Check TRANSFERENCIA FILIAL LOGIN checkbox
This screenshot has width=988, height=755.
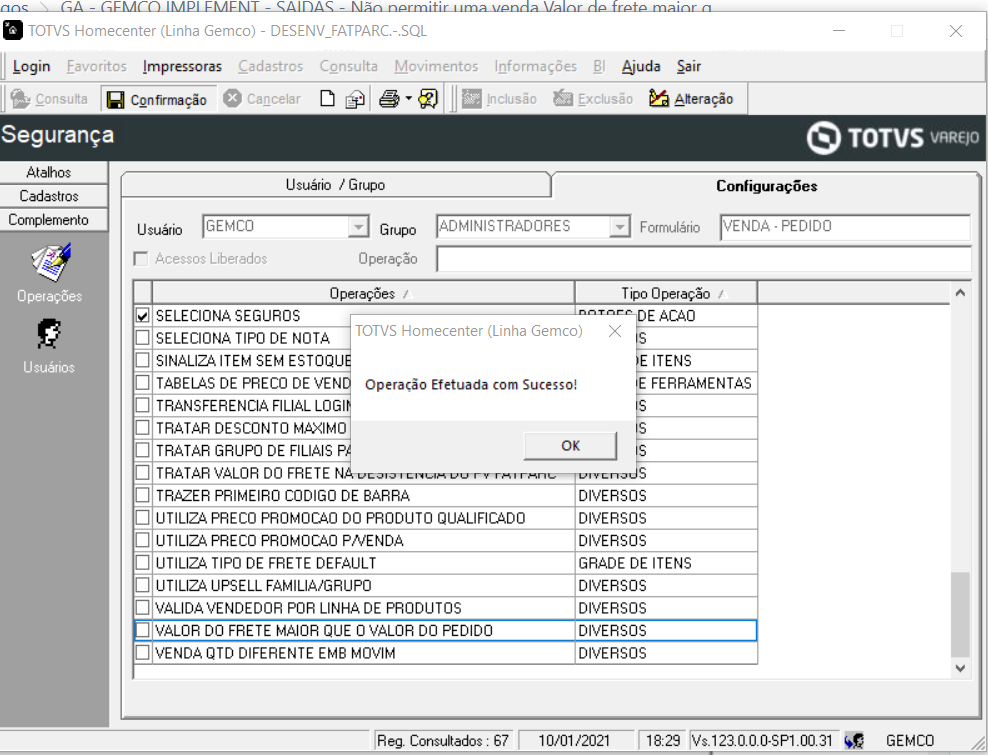[x=143, y=405]
